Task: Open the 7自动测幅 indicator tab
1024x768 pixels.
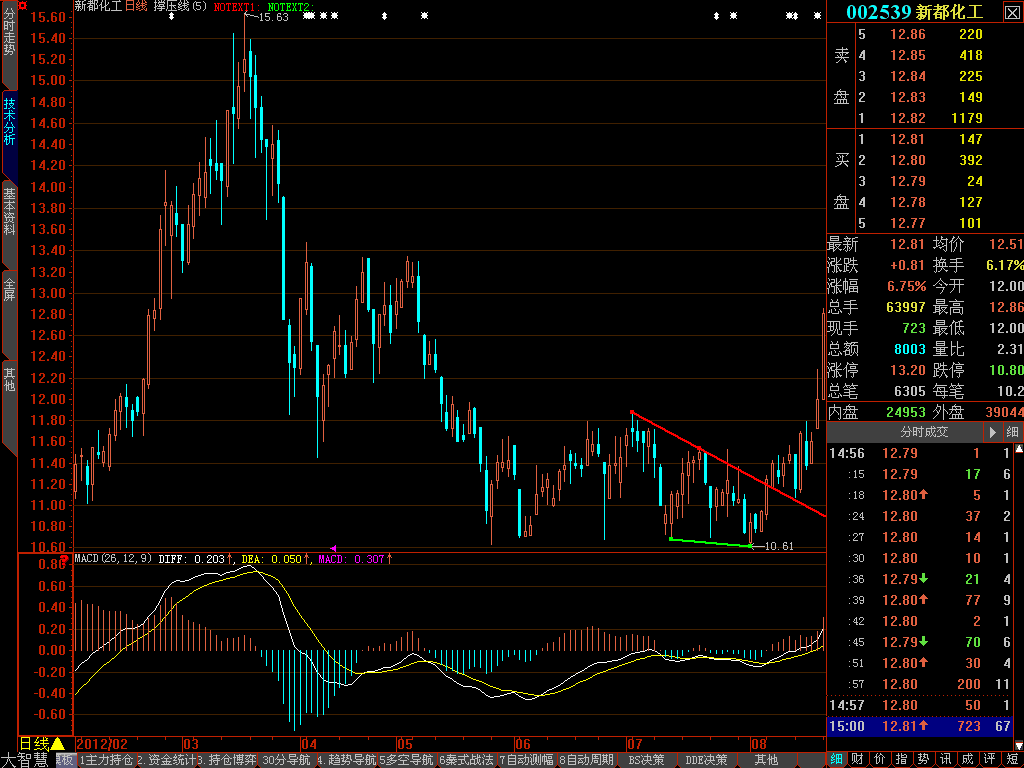Action: coord(526,760)
